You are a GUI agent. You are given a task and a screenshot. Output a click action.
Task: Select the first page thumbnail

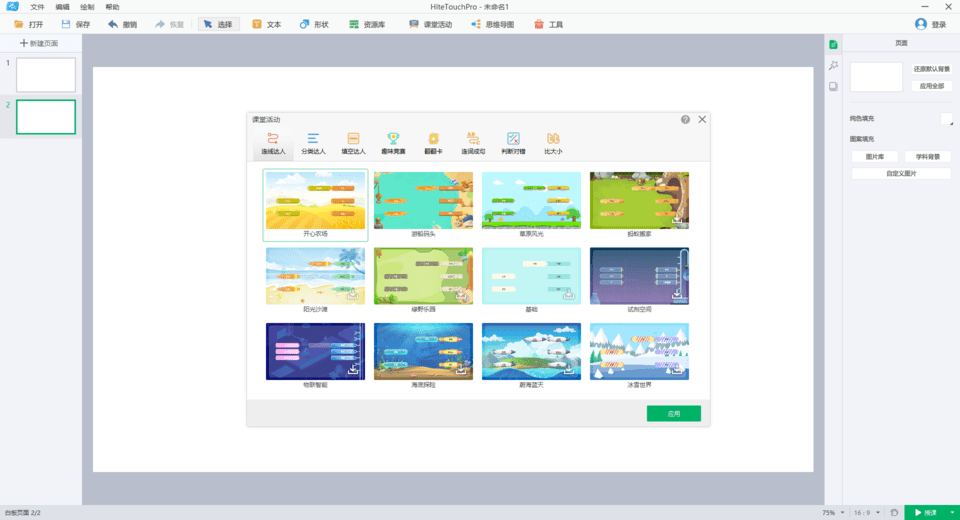click(x=46, y=75)
